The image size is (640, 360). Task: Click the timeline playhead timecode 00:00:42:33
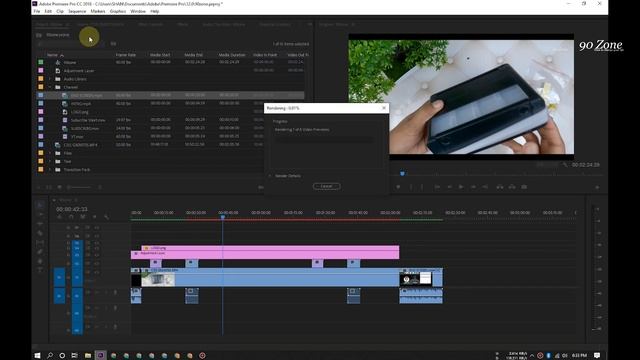(x=72, y=209)
